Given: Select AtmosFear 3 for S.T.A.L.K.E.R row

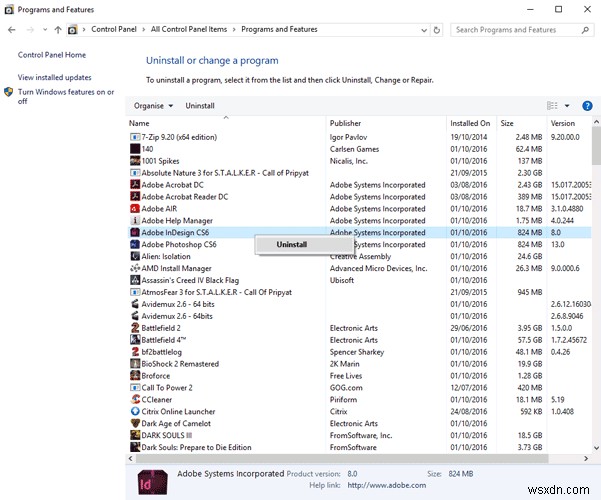Looking at the screenshot, I should (x=360, y=292).
